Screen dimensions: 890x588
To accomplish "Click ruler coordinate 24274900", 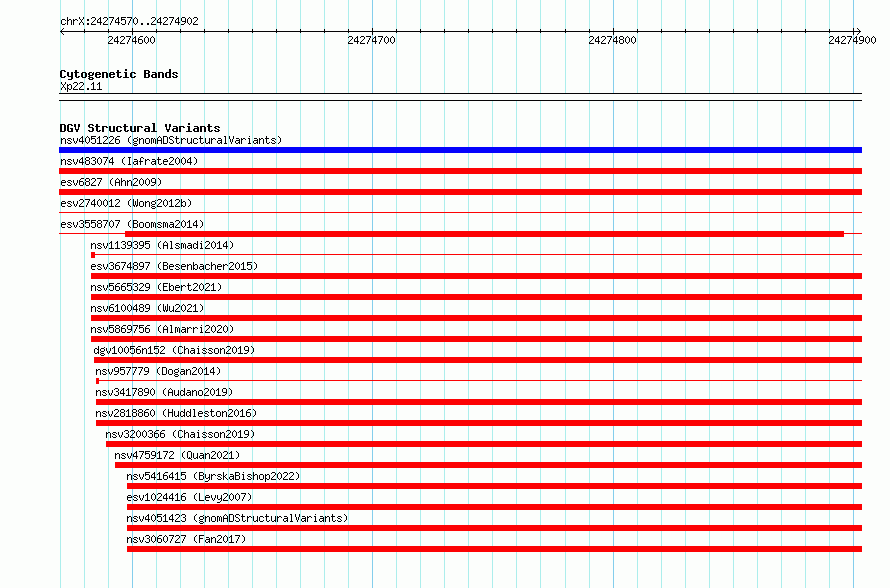I will coord(852,40).
